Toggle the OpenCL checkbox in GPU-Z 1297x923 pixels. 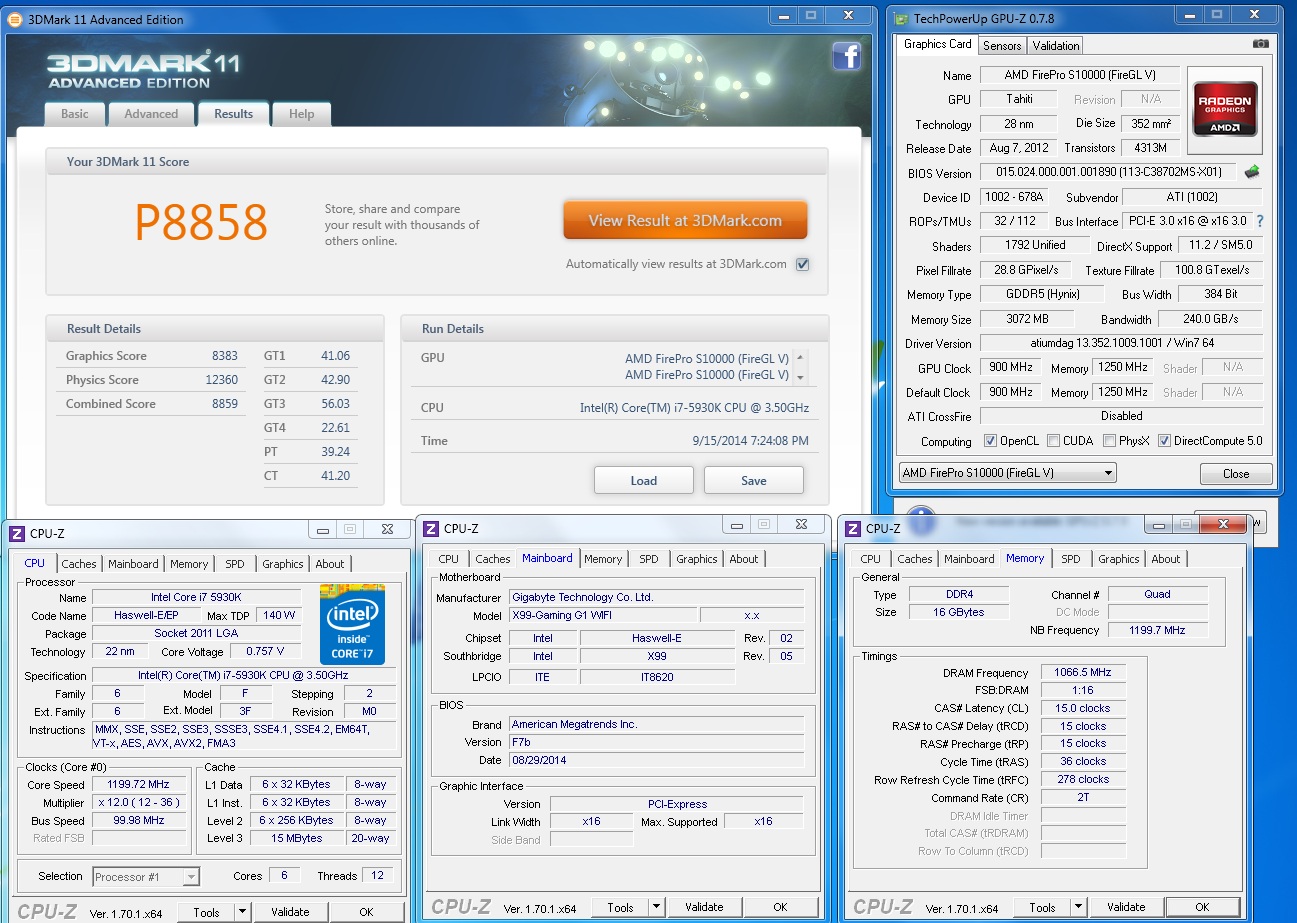[x=990, y=441]
